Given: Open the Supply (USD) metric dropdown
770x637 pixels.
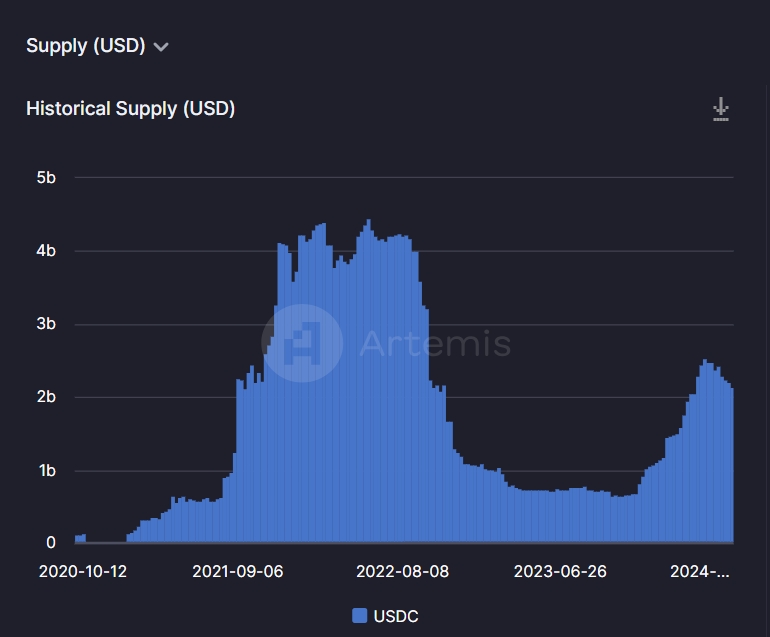Looking at the screenshot, I should coord(86,46).
